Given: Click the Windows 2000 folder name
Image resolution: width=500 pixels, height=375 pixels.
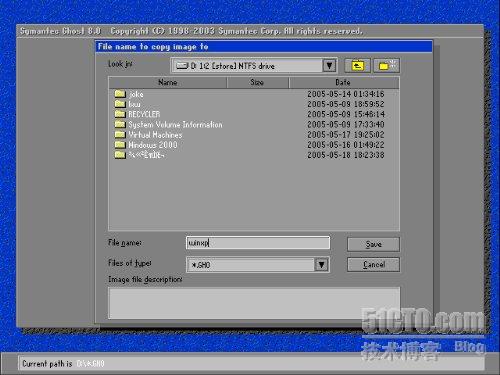Looking at the screenshot, I should click(x=153, y=145).
